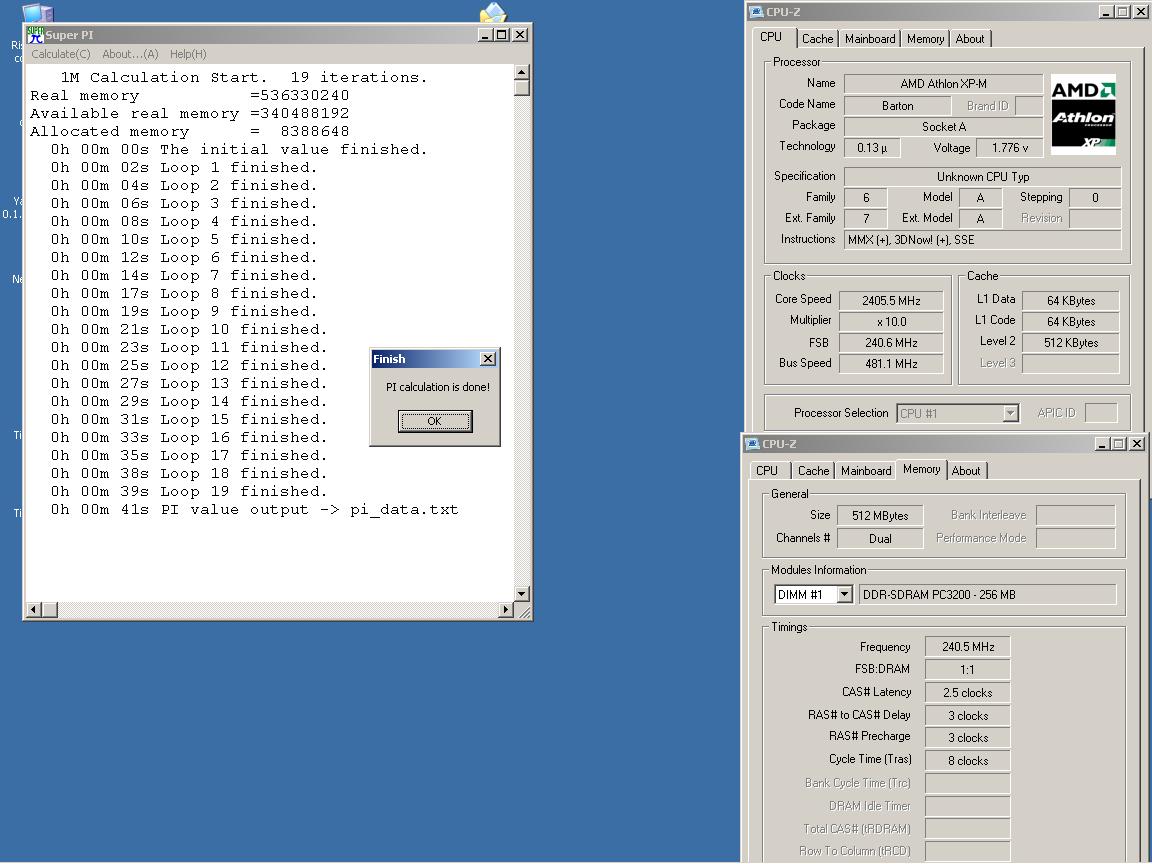Click the top CPU-Z window title icon

(756, 12)
